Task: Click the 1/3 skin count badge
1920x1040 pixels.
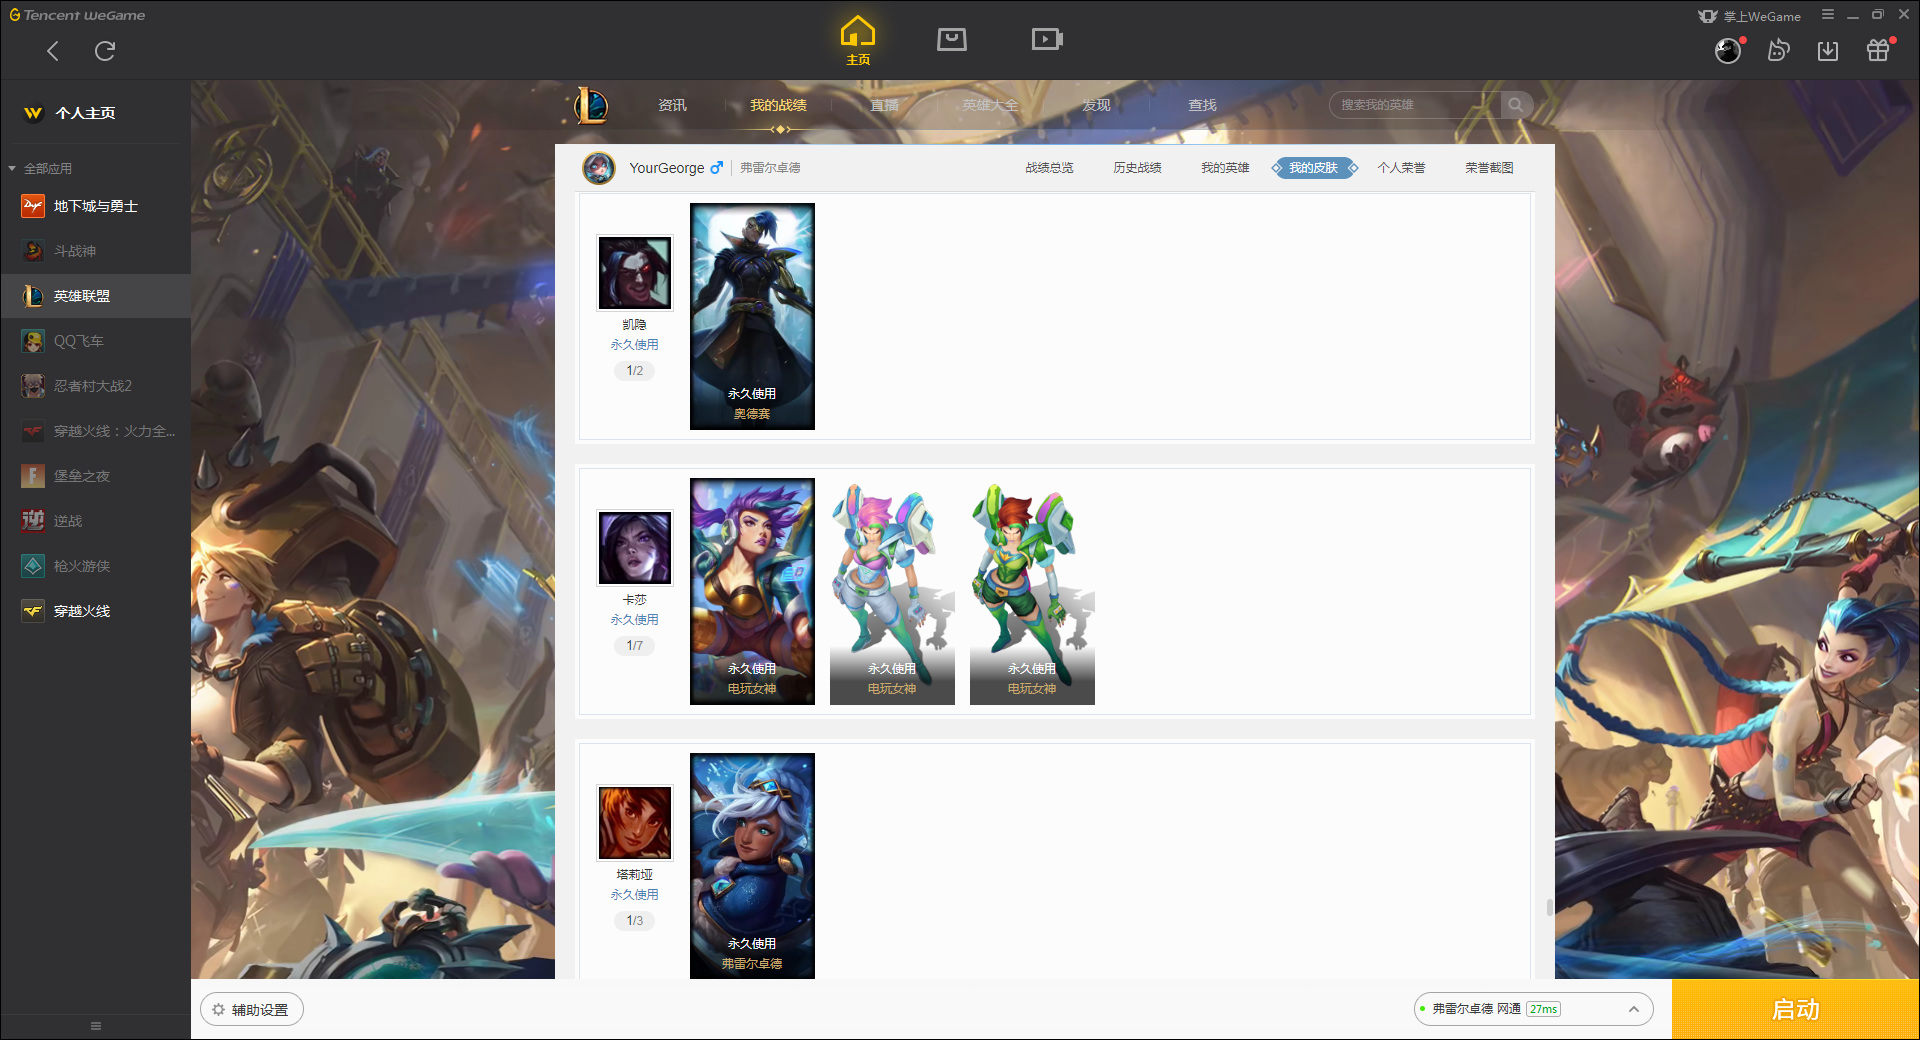Action: coord(635,921)
